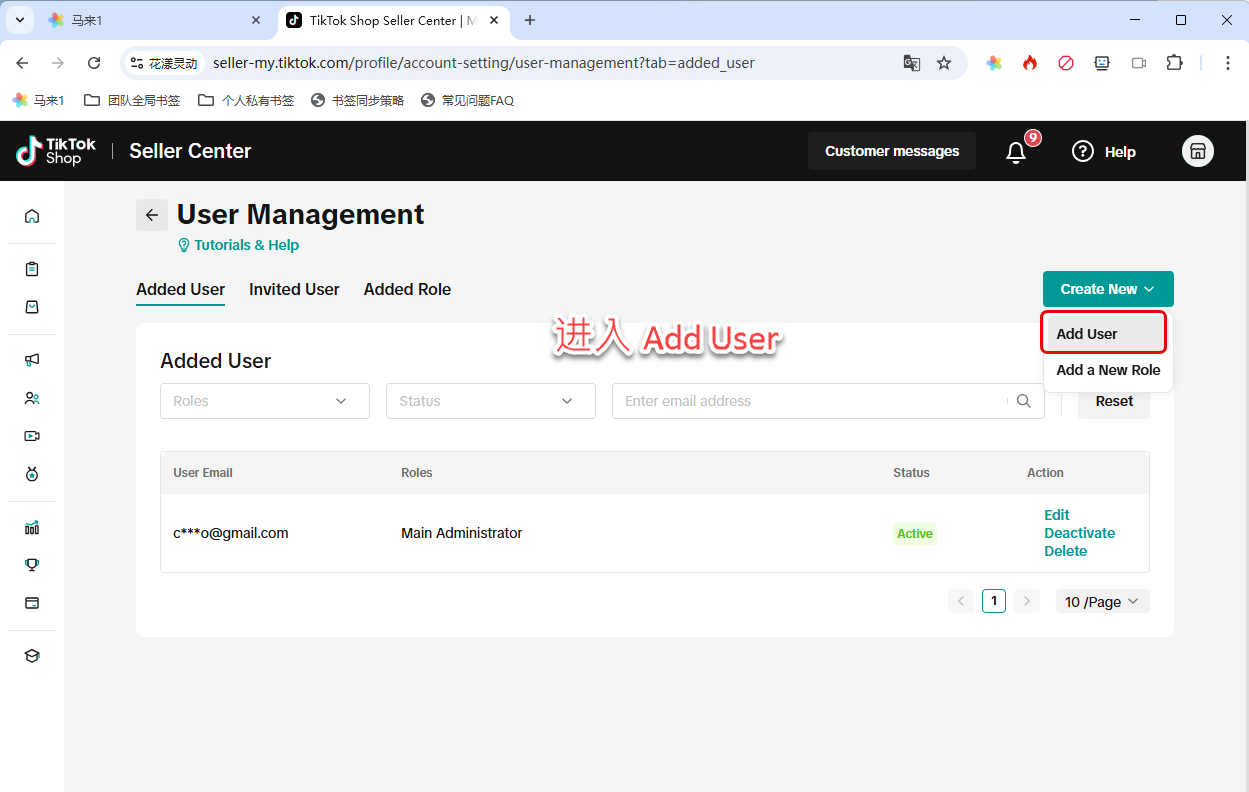Open the trophy icon in sidebar
The height and width of the screenshot is (792, 1249).
click(32, 565)
